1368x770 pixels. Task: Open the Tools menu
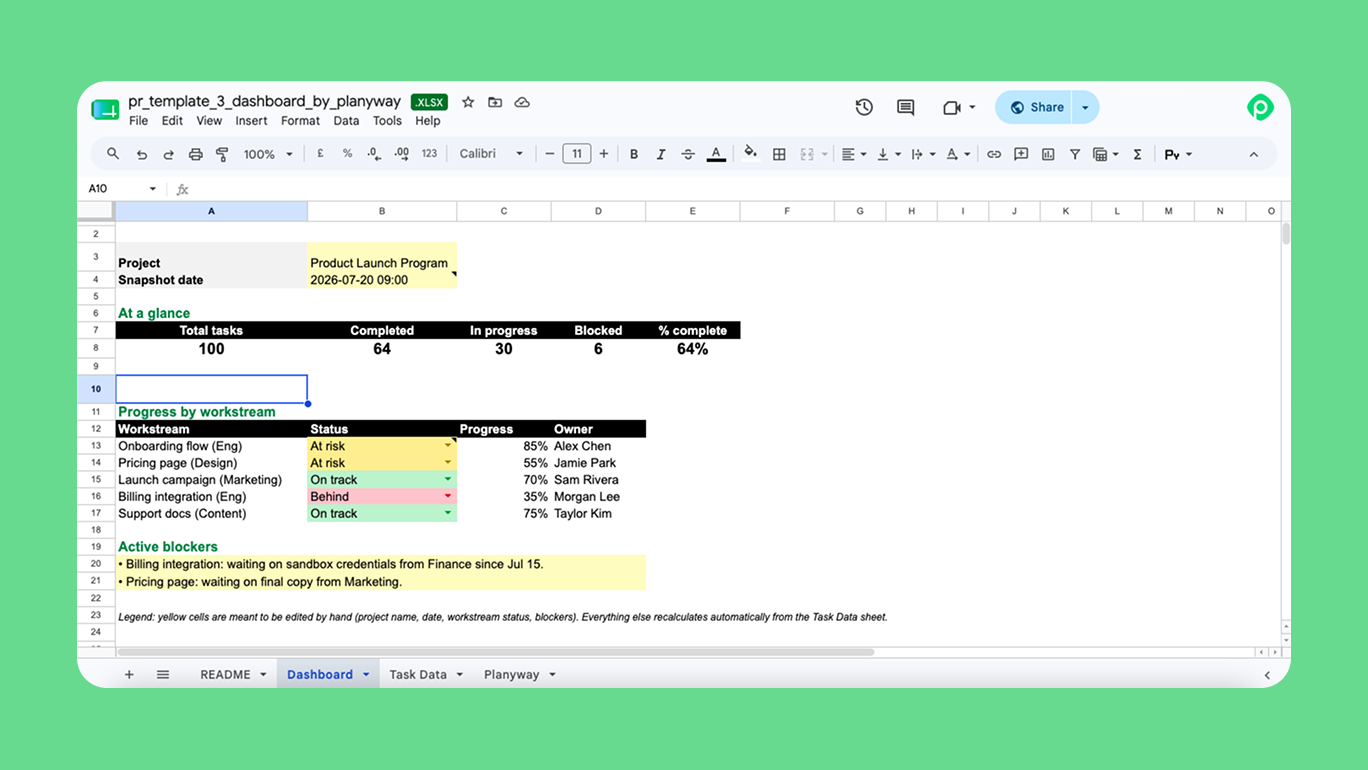(x=387, y=121)
